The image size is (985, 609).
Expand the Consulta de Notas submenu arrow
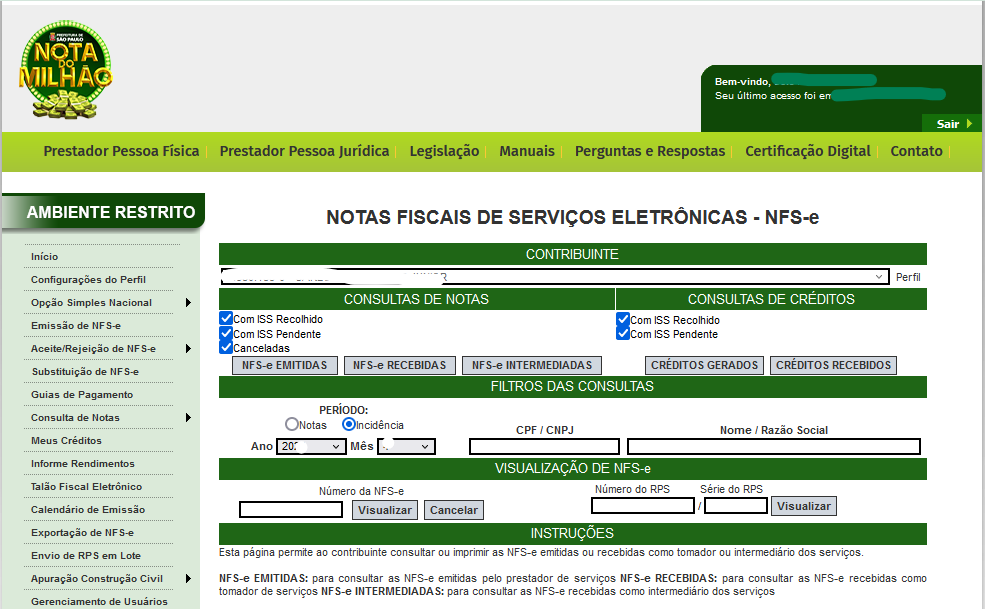pos(188,418)
